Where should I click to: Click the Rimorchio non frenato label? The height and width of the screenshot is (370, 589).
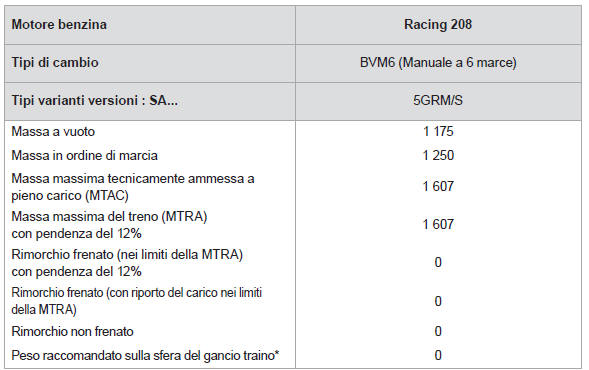[x=72, y=332]
